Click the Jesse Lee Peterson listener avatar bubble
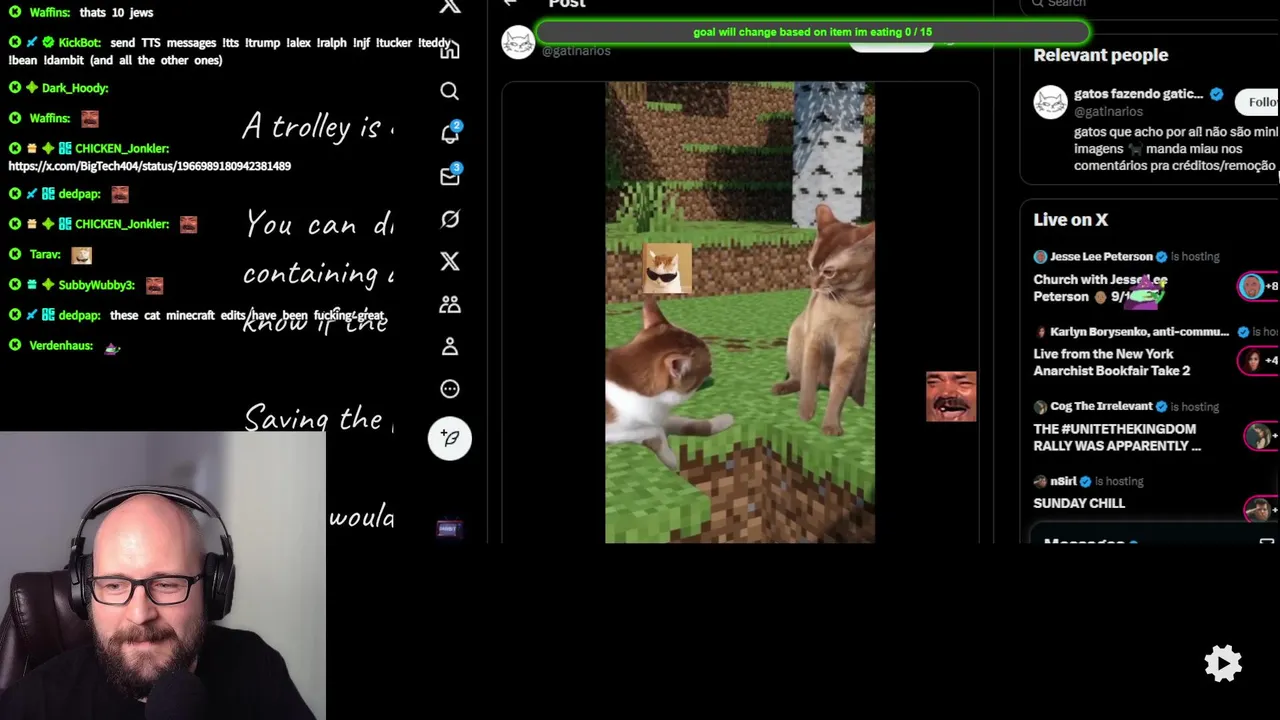The width and height of the screenshot is (1280, 720). tap(1252, 286)
